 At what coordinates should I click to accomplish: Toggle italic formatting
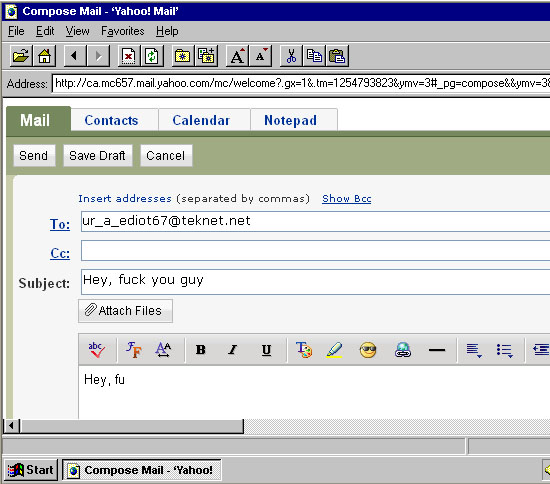tap(233, 350)
